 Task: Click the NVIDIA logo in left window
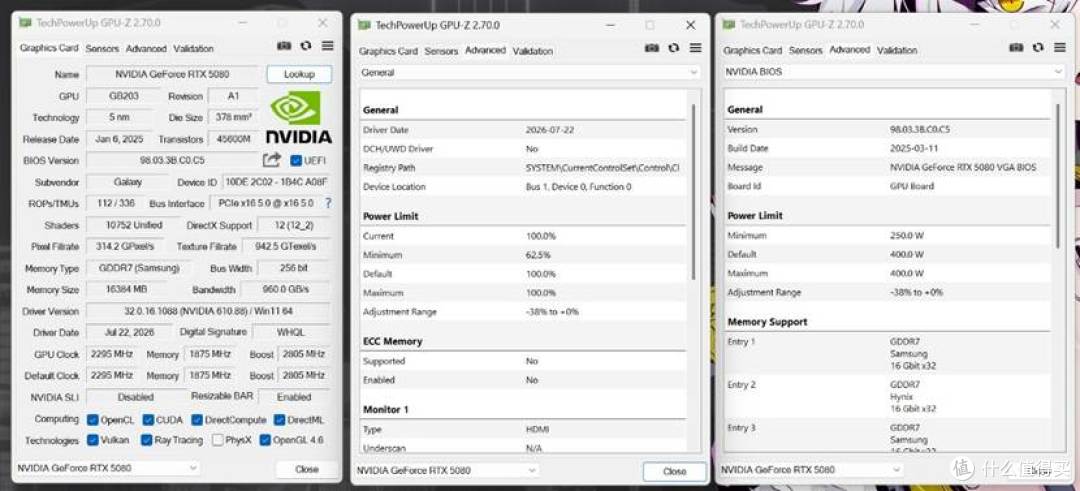click(x=298, y=117)
